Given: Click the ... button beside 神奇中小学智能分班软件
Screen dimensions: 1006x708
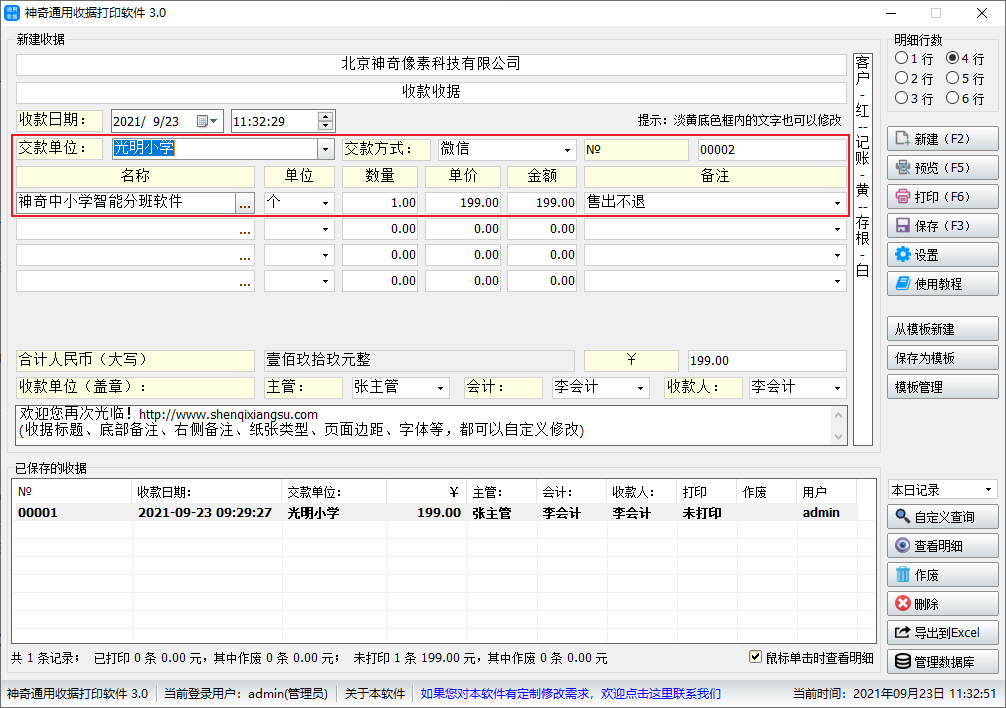Looking at the screenshot, I should tap(244, 203).
